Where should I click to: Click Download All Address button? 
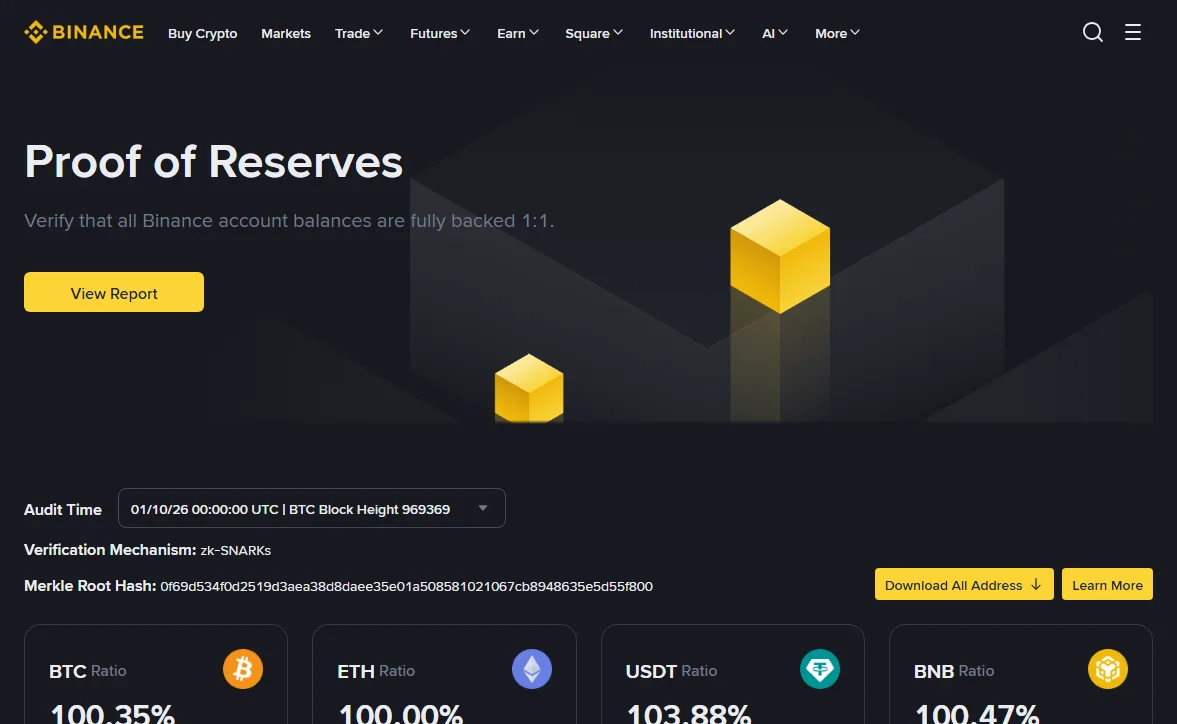[x=964, y=584]
